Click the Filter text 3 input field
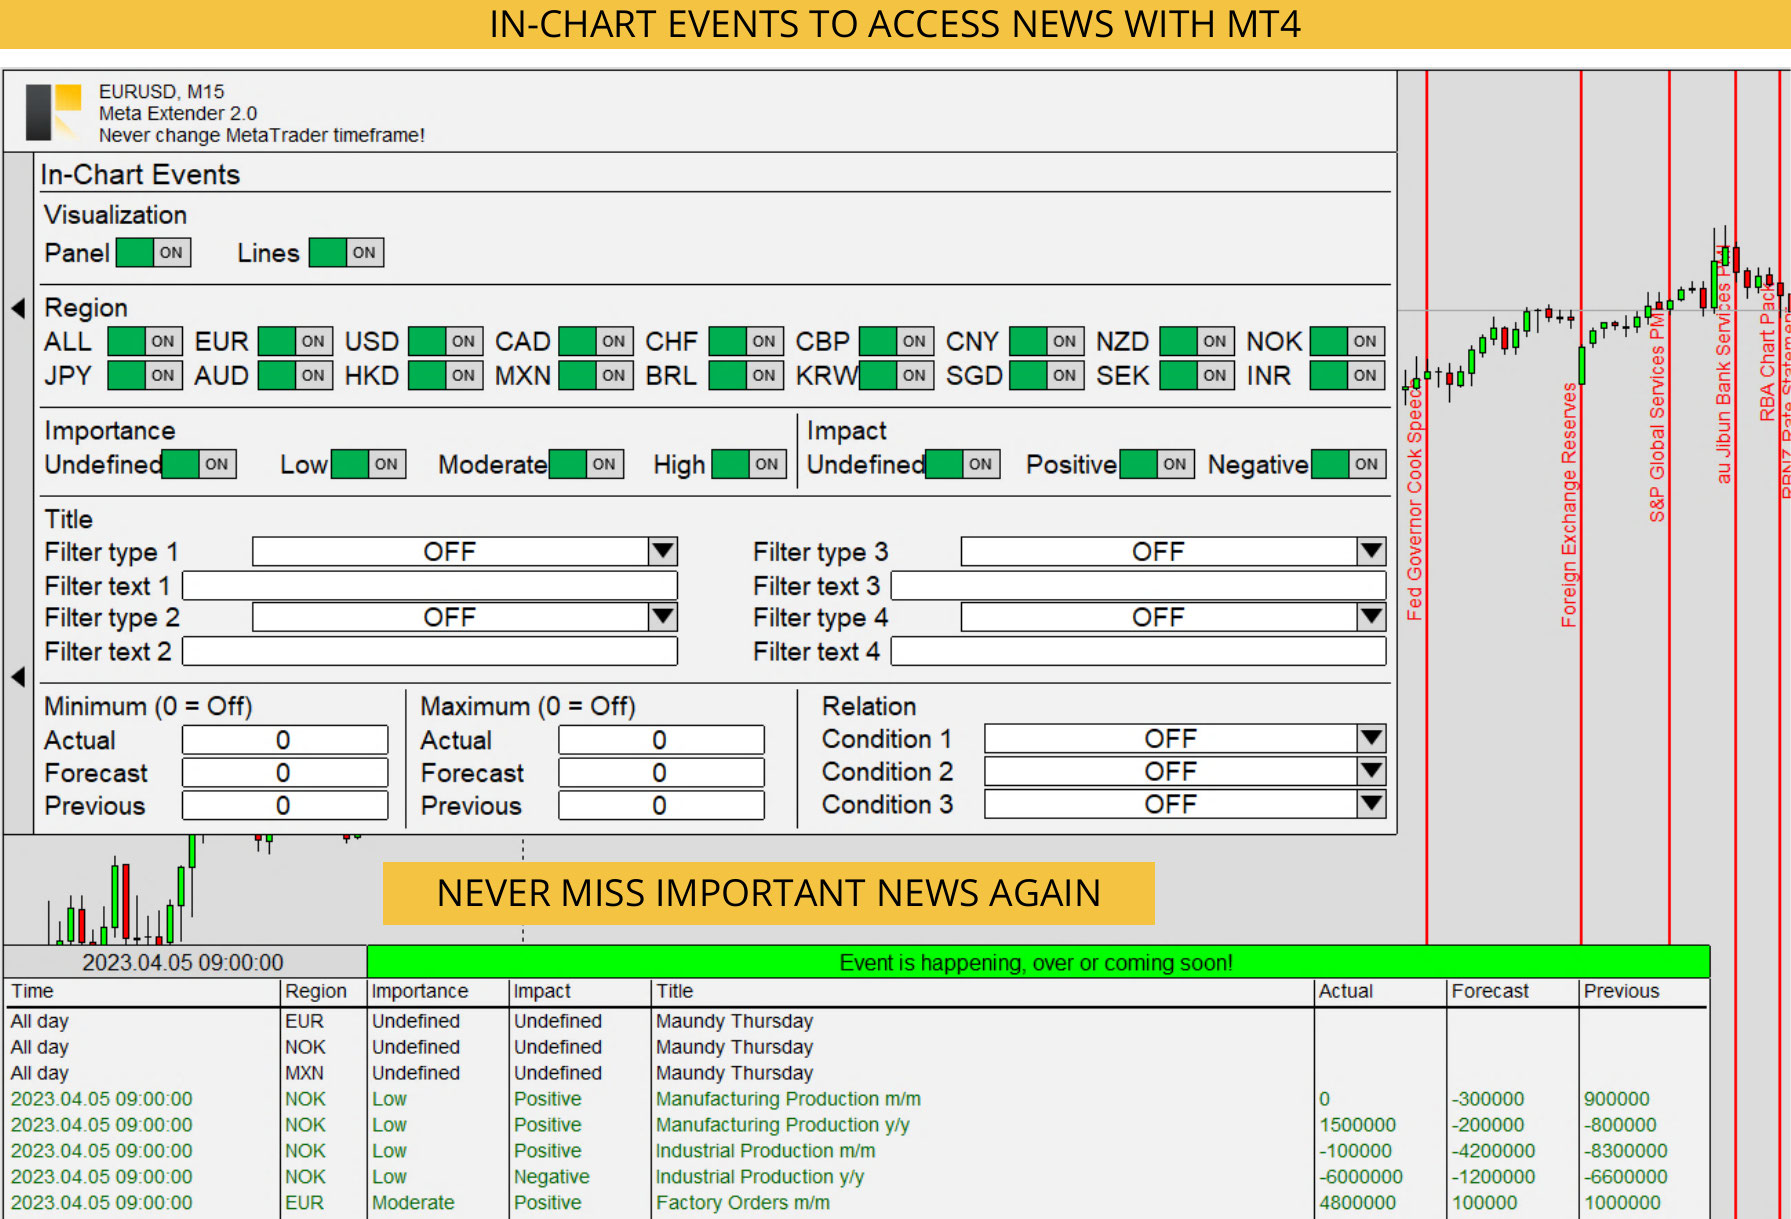Screen dimensions: 1791x1219 click(1138, 585)
